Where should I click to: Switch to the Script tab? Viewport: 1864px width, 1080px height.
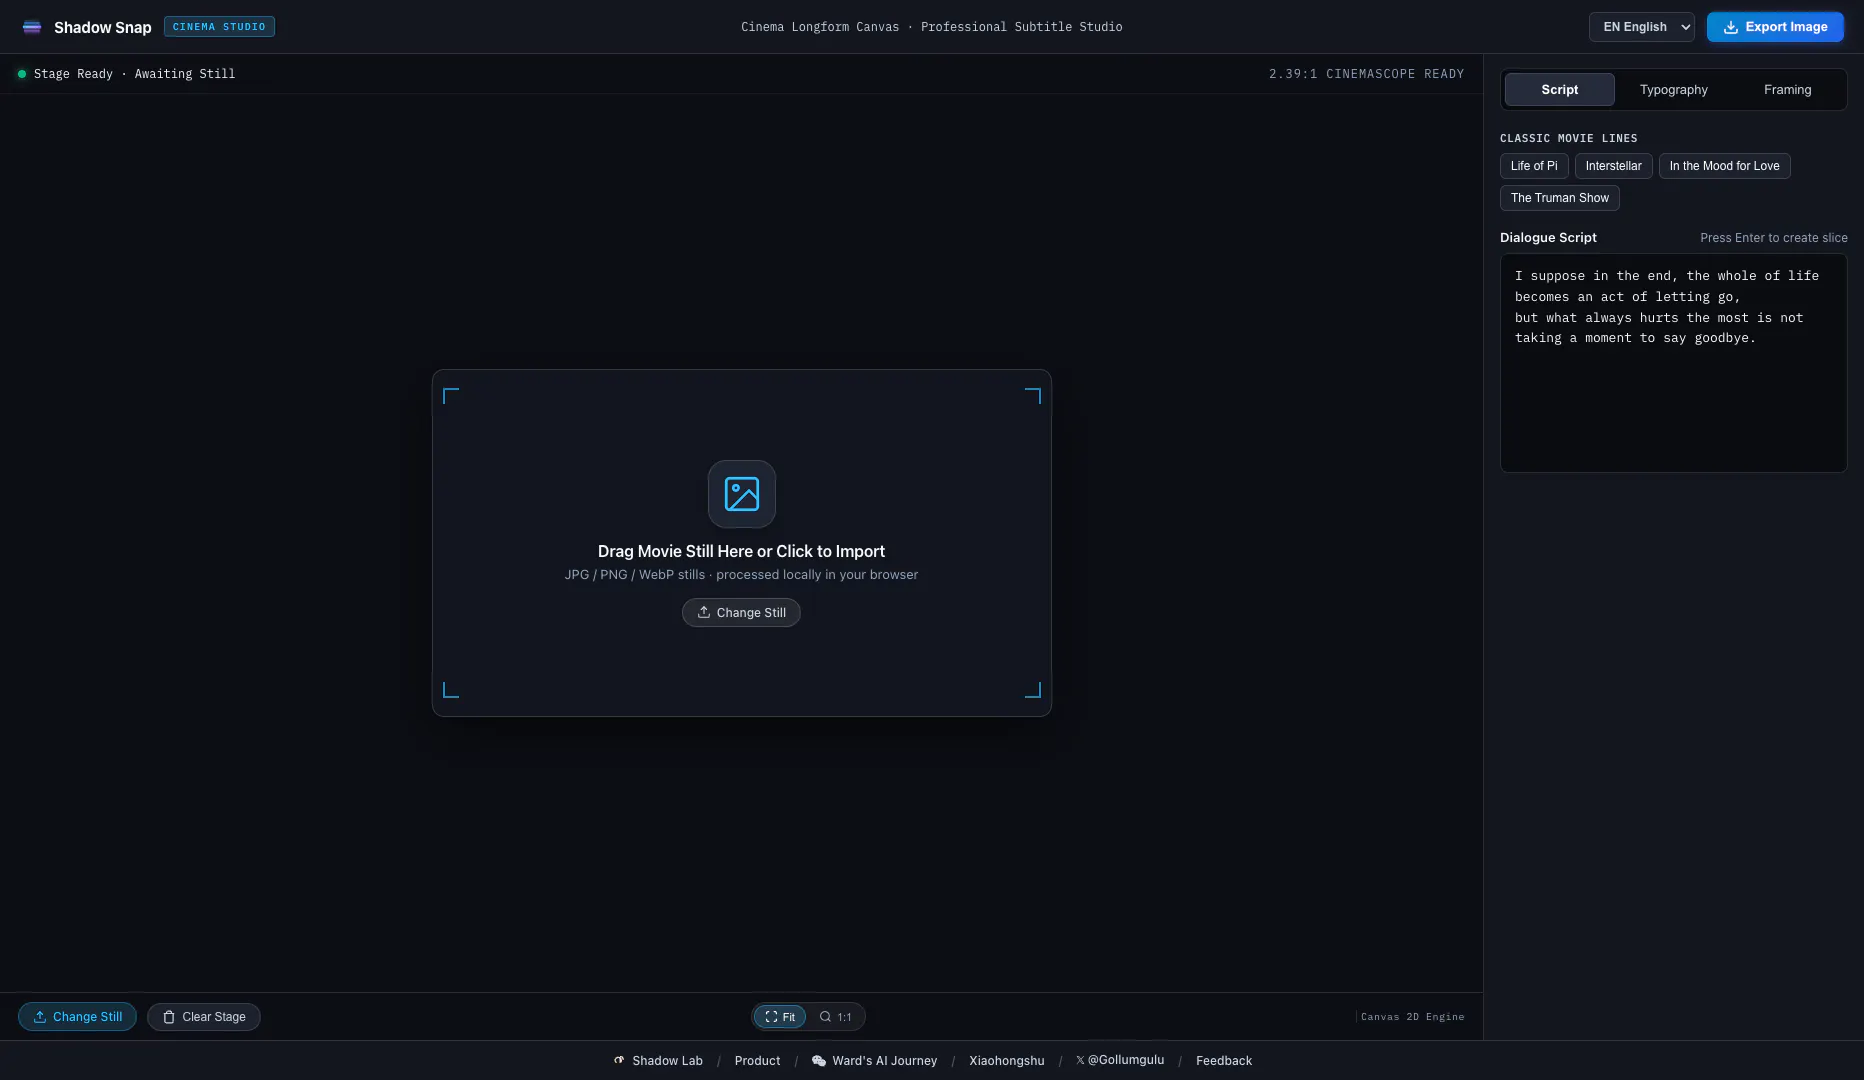point(1560,90)
